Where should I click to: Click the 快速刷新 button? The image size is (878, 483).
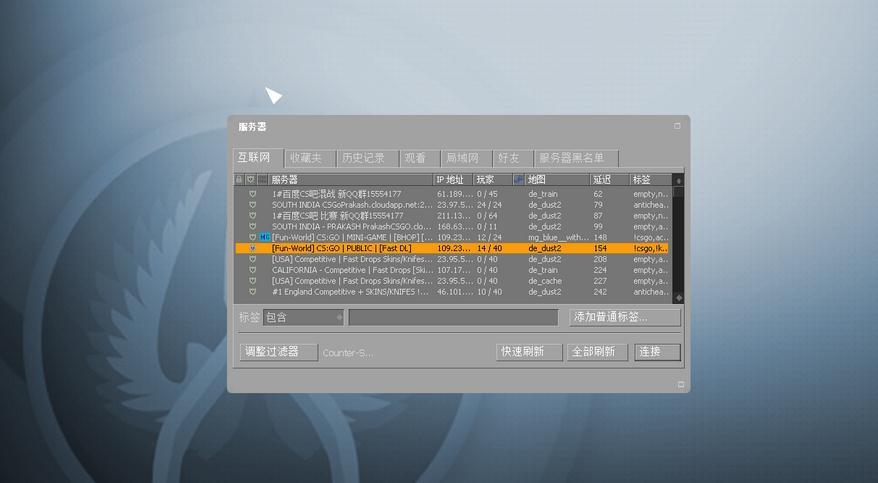point(529,352)
